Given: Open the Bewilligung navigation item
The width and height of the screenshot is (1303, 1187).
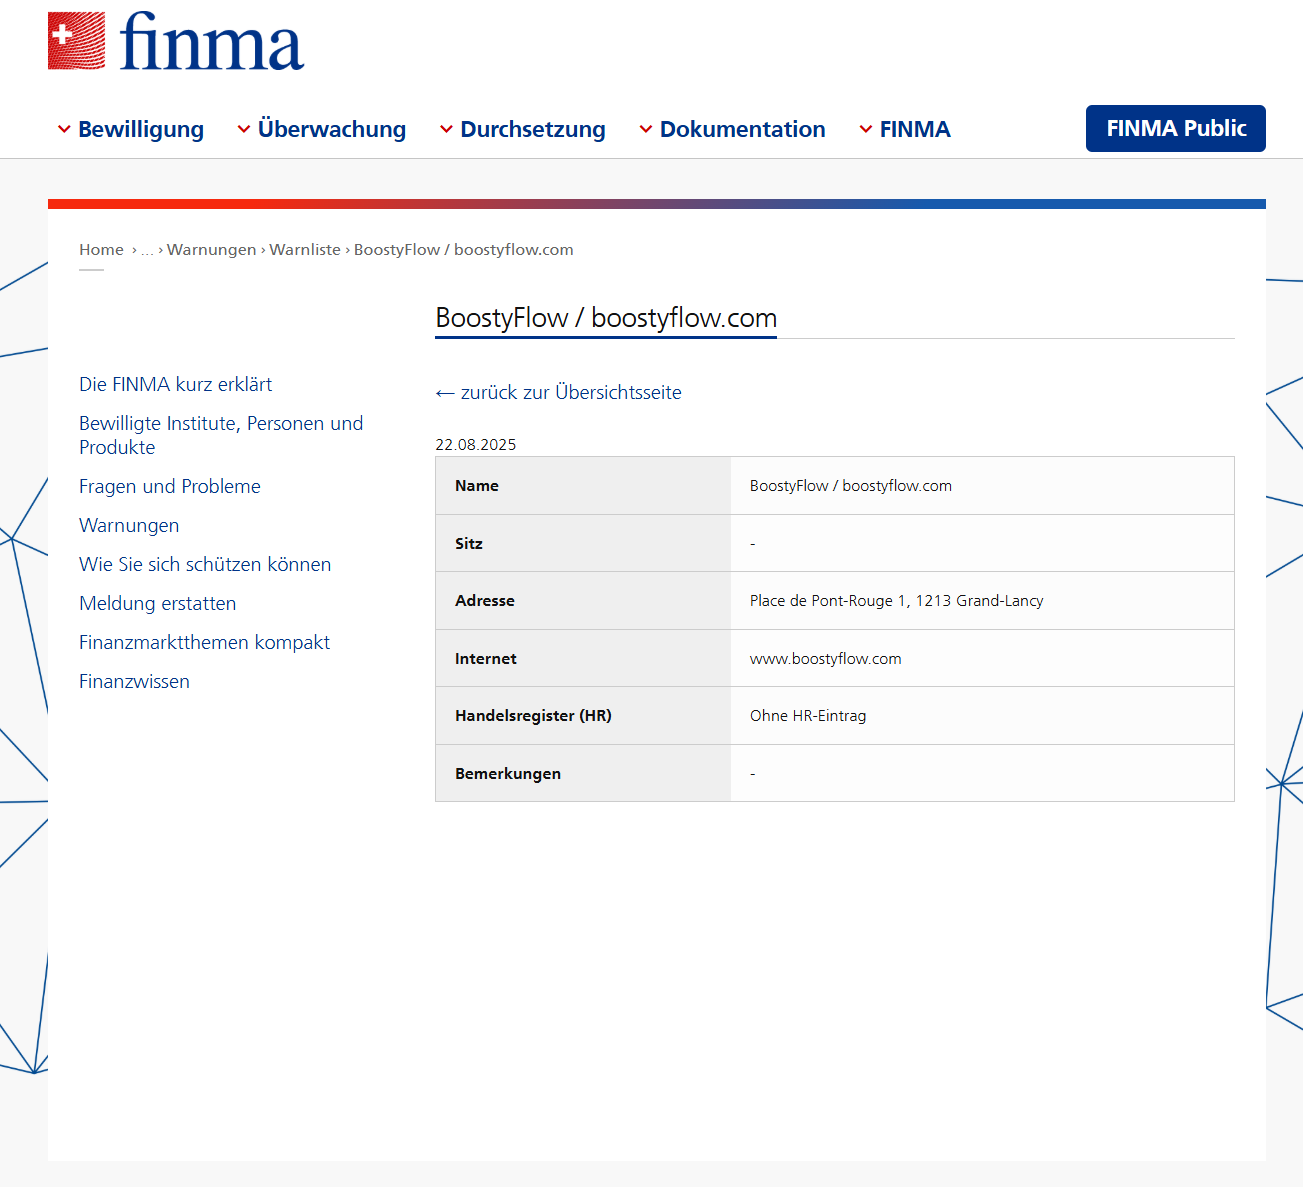Looking at the screenshot, I should point(141,129).
